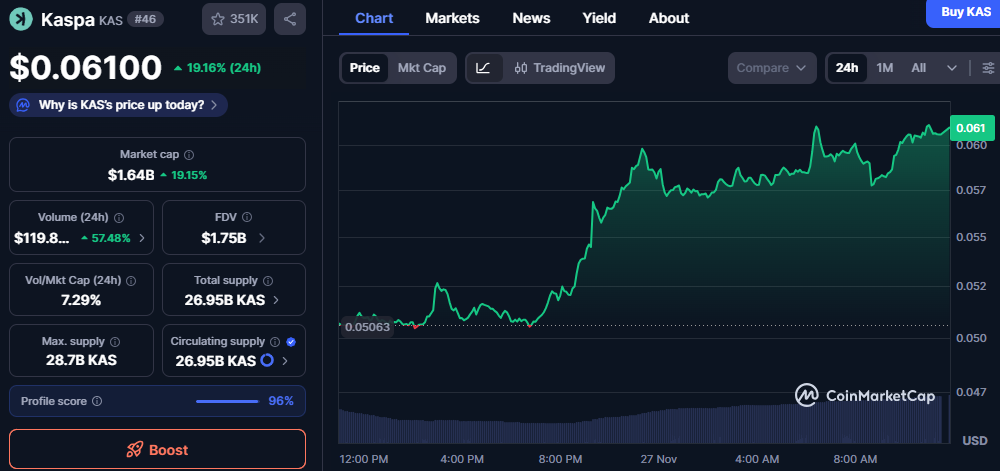This screenshot has width=1000, height=471.
Task: Click the info icon beside Volume (24h)
Action: click(x=119, y=218)
